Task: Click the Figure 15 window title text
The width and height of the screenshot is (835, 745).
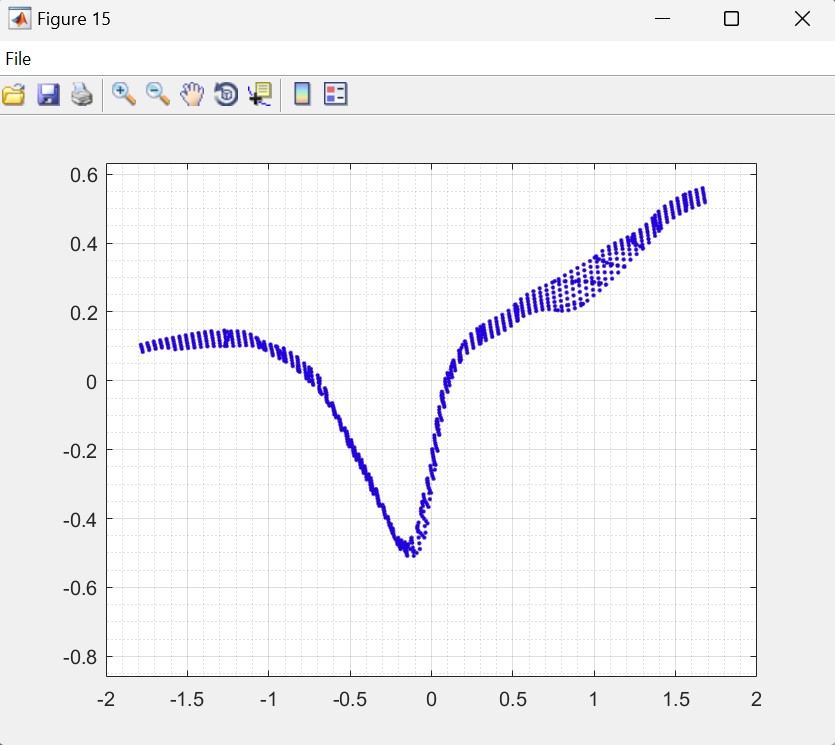Action: click(x=74, y=19)
